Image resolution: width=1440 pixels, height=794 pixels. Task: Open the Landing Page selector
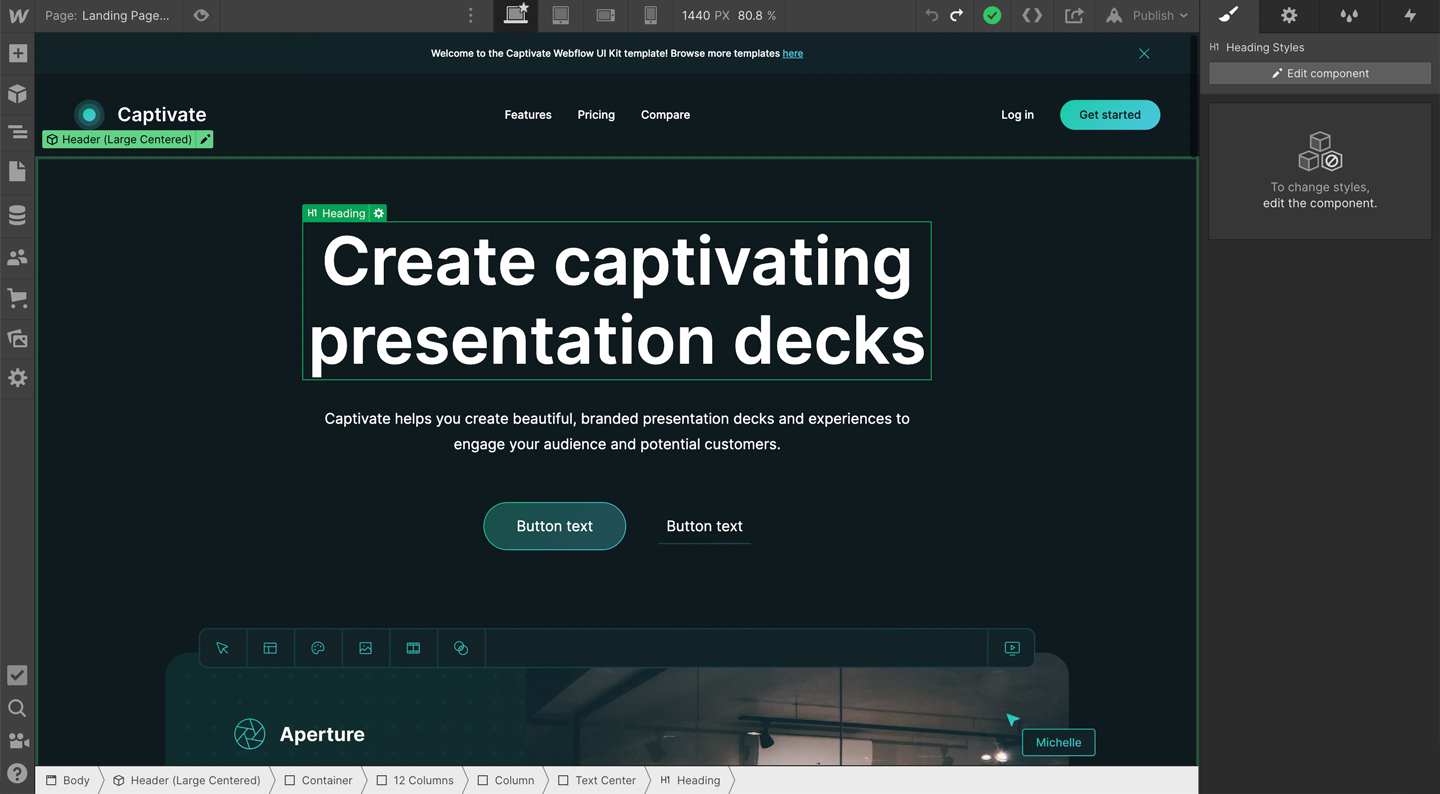point(110,16)
